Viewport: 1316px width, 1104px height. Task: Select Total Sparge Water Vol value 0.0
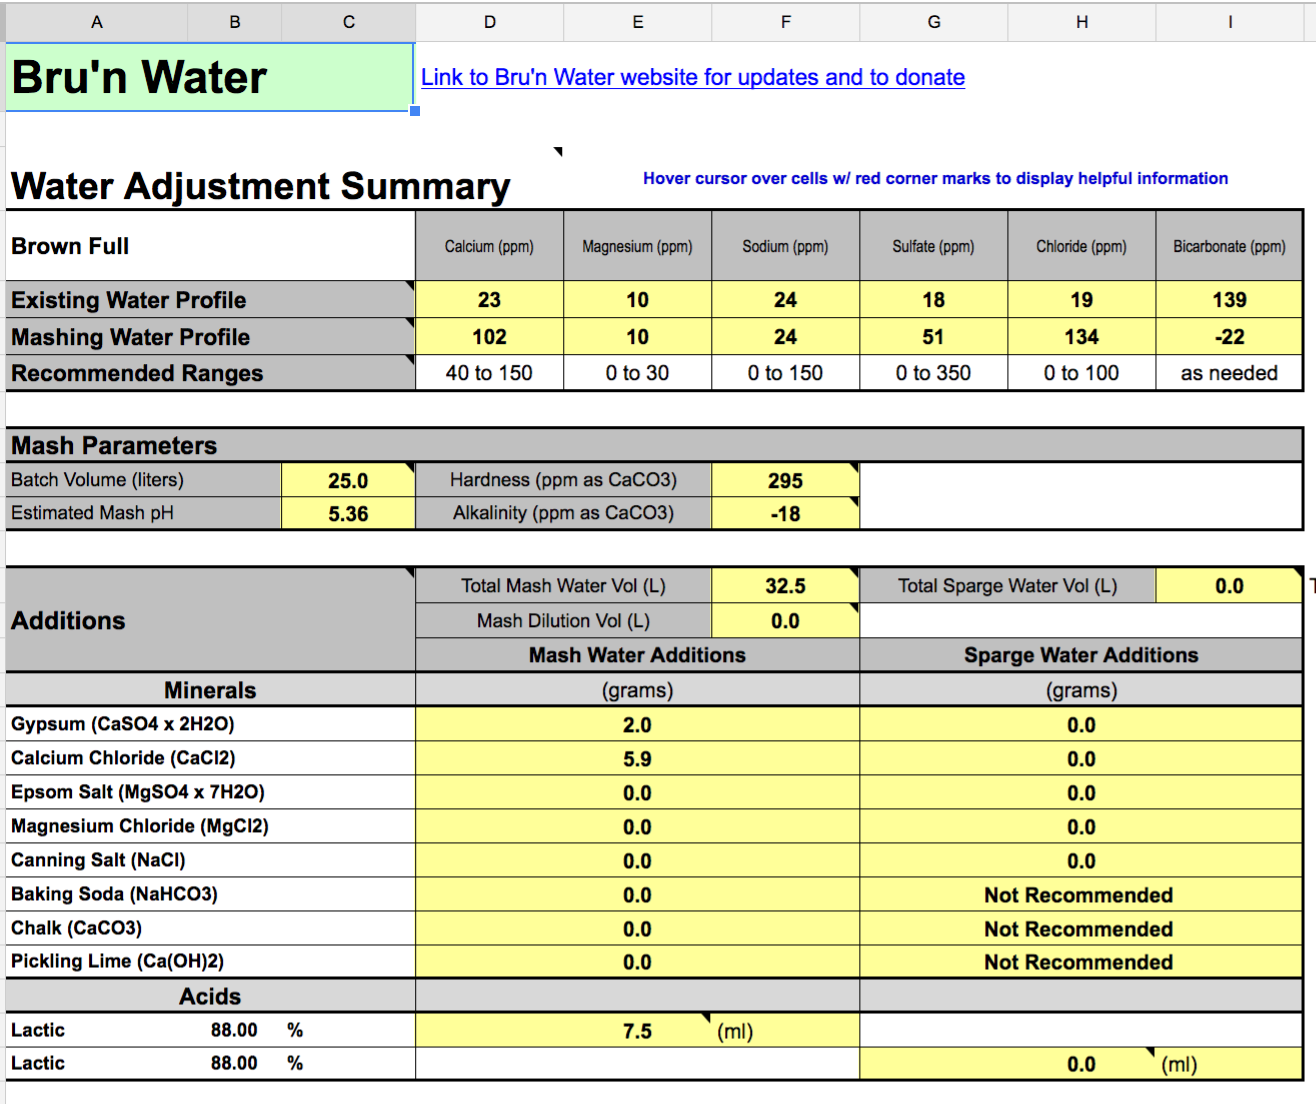click(1230, 586)
